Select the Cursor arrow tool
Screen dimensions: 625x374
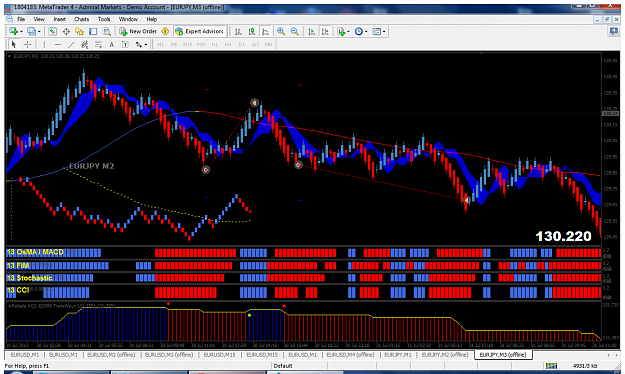pos(14,44)
